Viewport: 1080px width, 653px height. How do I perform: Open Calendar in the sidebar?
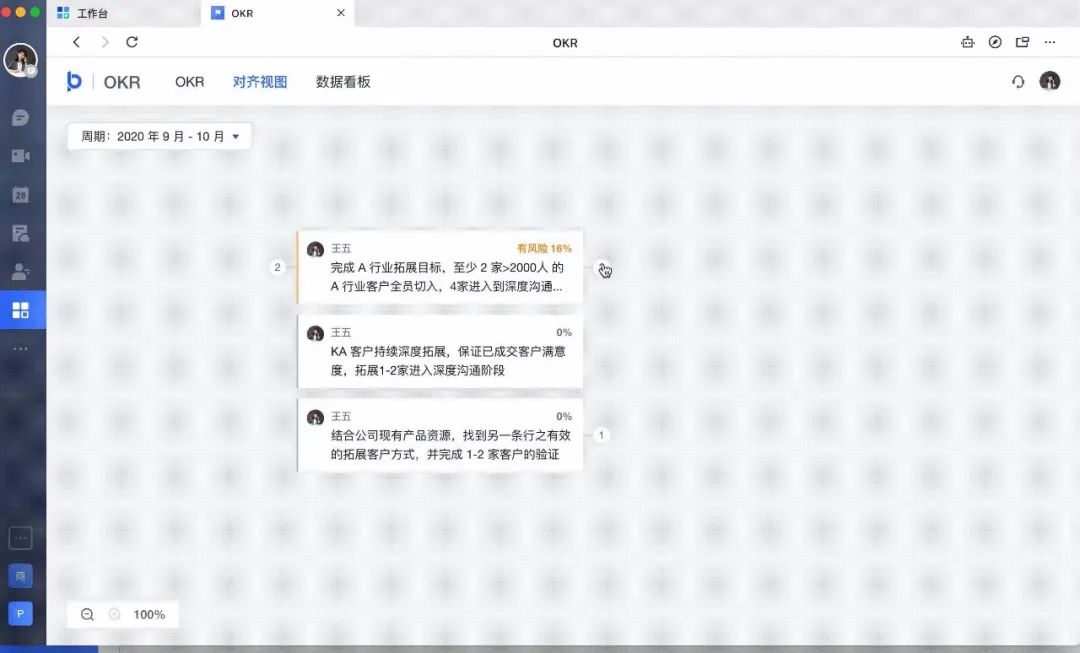20,195
